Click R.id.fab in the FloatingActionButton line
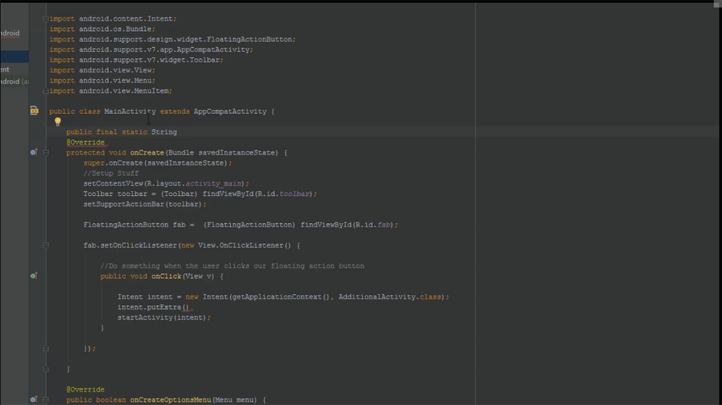 click(x=373, y=225)
